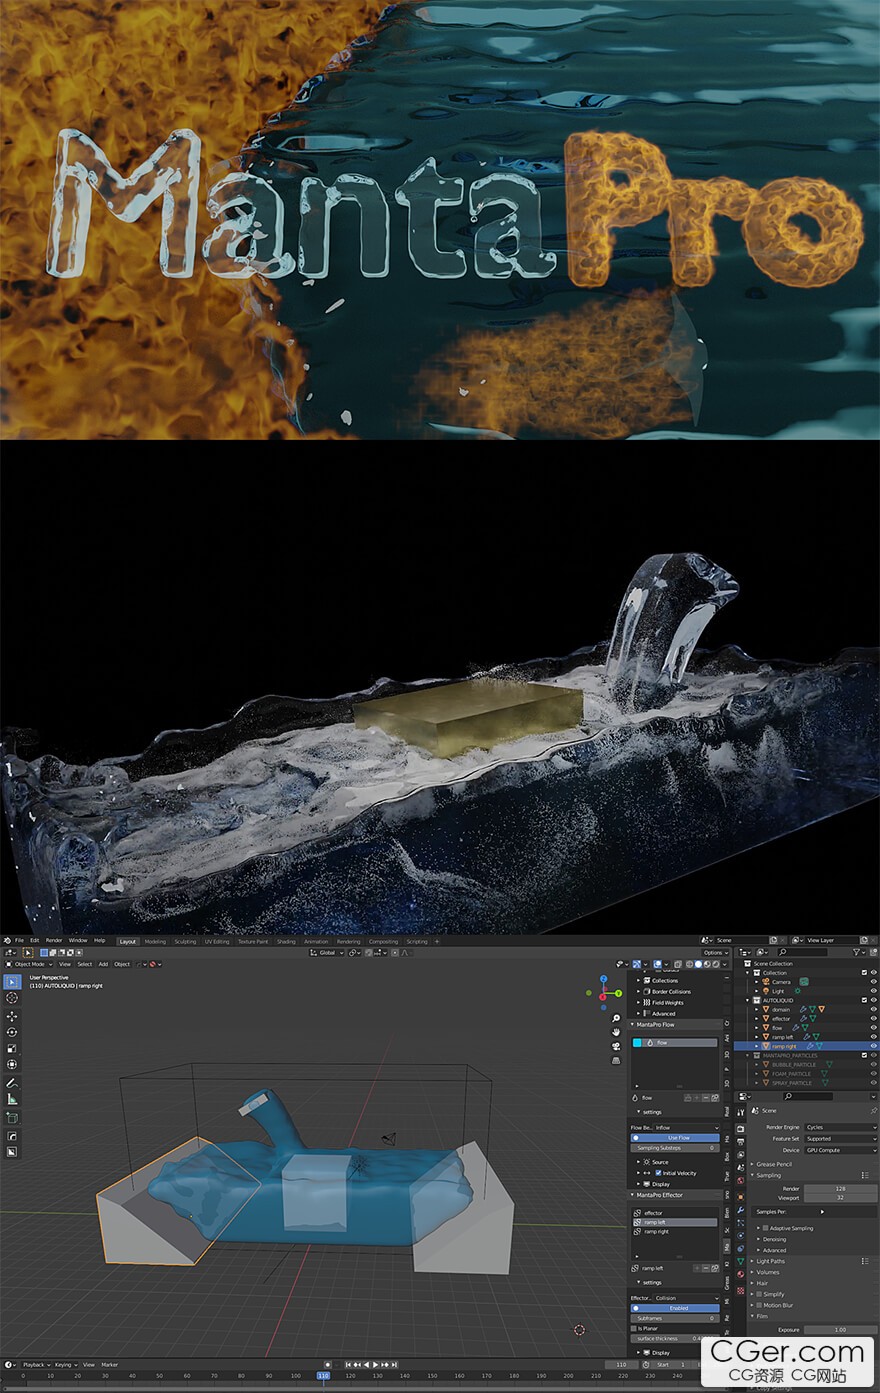Click the flow color swatch
The width and height of the screenshot is (880, 1393).
click(x=637, y=1043)
